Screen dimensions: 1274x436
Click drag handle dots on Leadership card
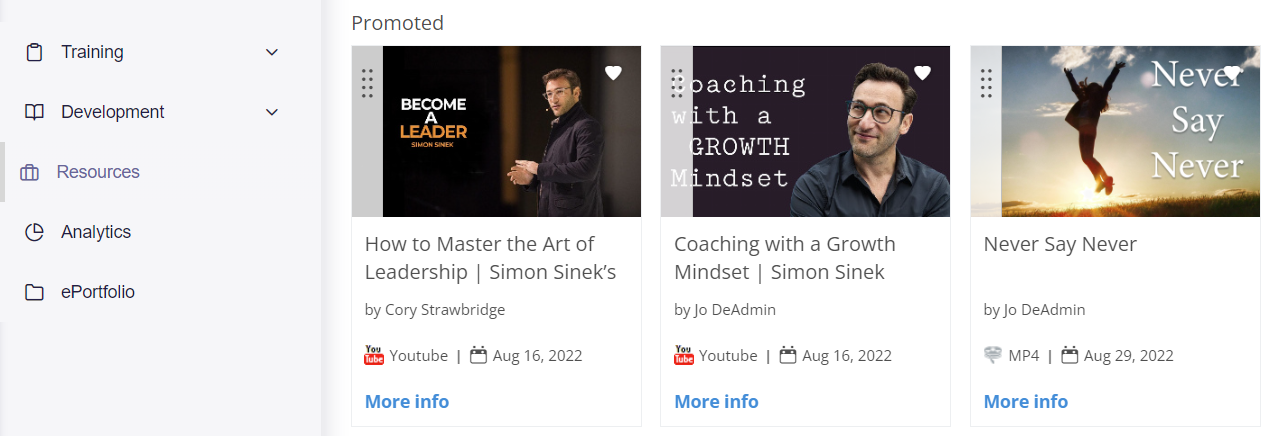coord(367,83)
